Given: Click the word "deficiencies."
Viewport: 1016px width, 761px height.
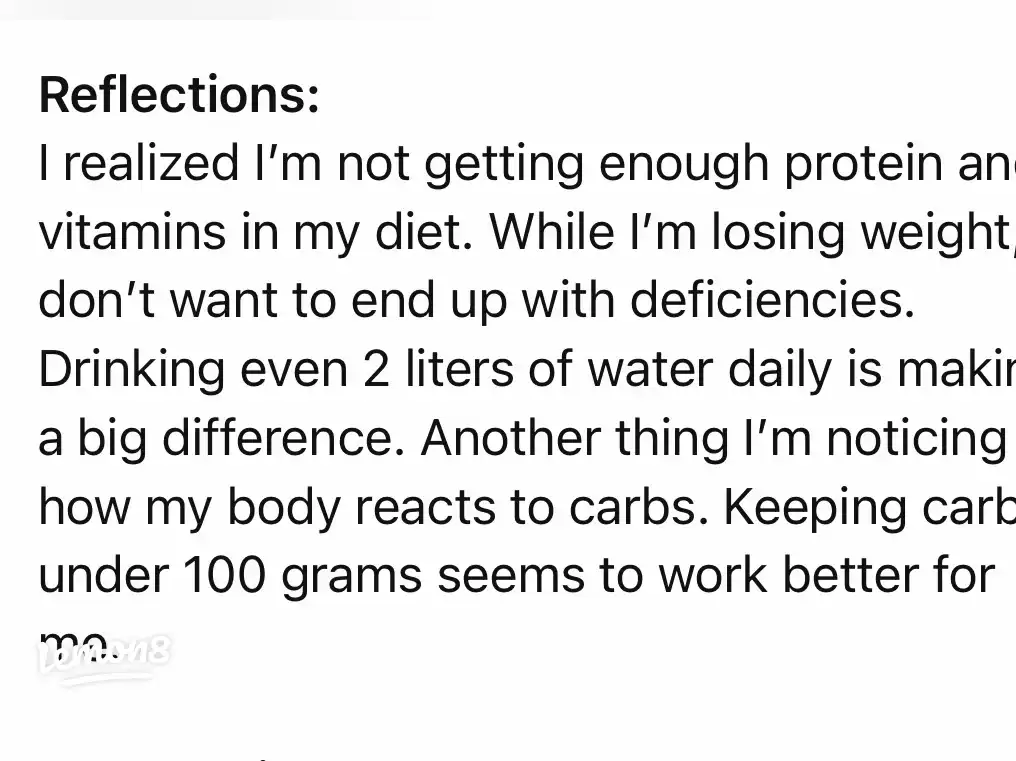Looking at the screenshot, I should [772, 301].
